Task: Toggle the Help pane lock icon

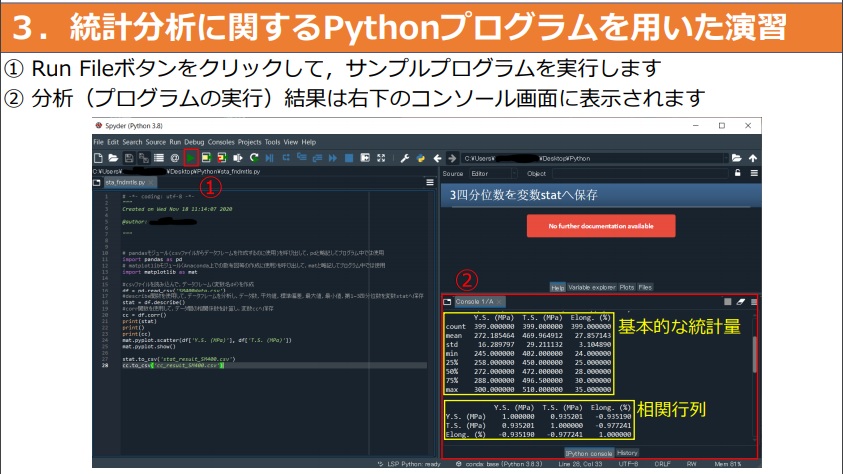Action: coord(738,173)
